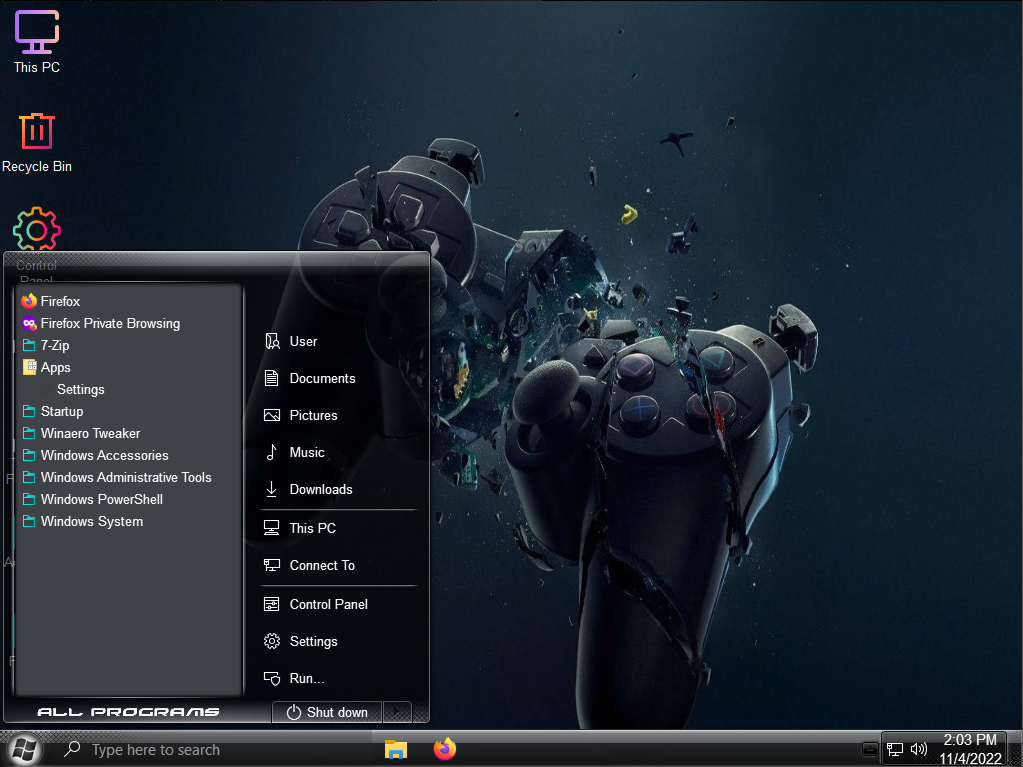This screenshot has height=767, width=1023.
Task: Open the This PC desktop icon
Action: click(x=37, y=42)
